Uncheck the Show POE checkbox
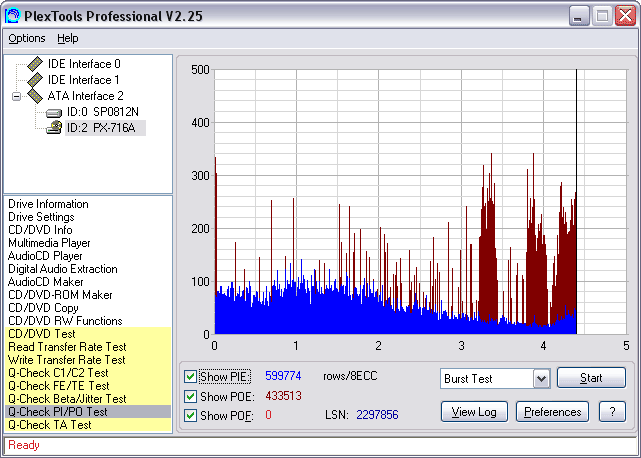This screenshot has height=458, width=641. click(190, 396)
